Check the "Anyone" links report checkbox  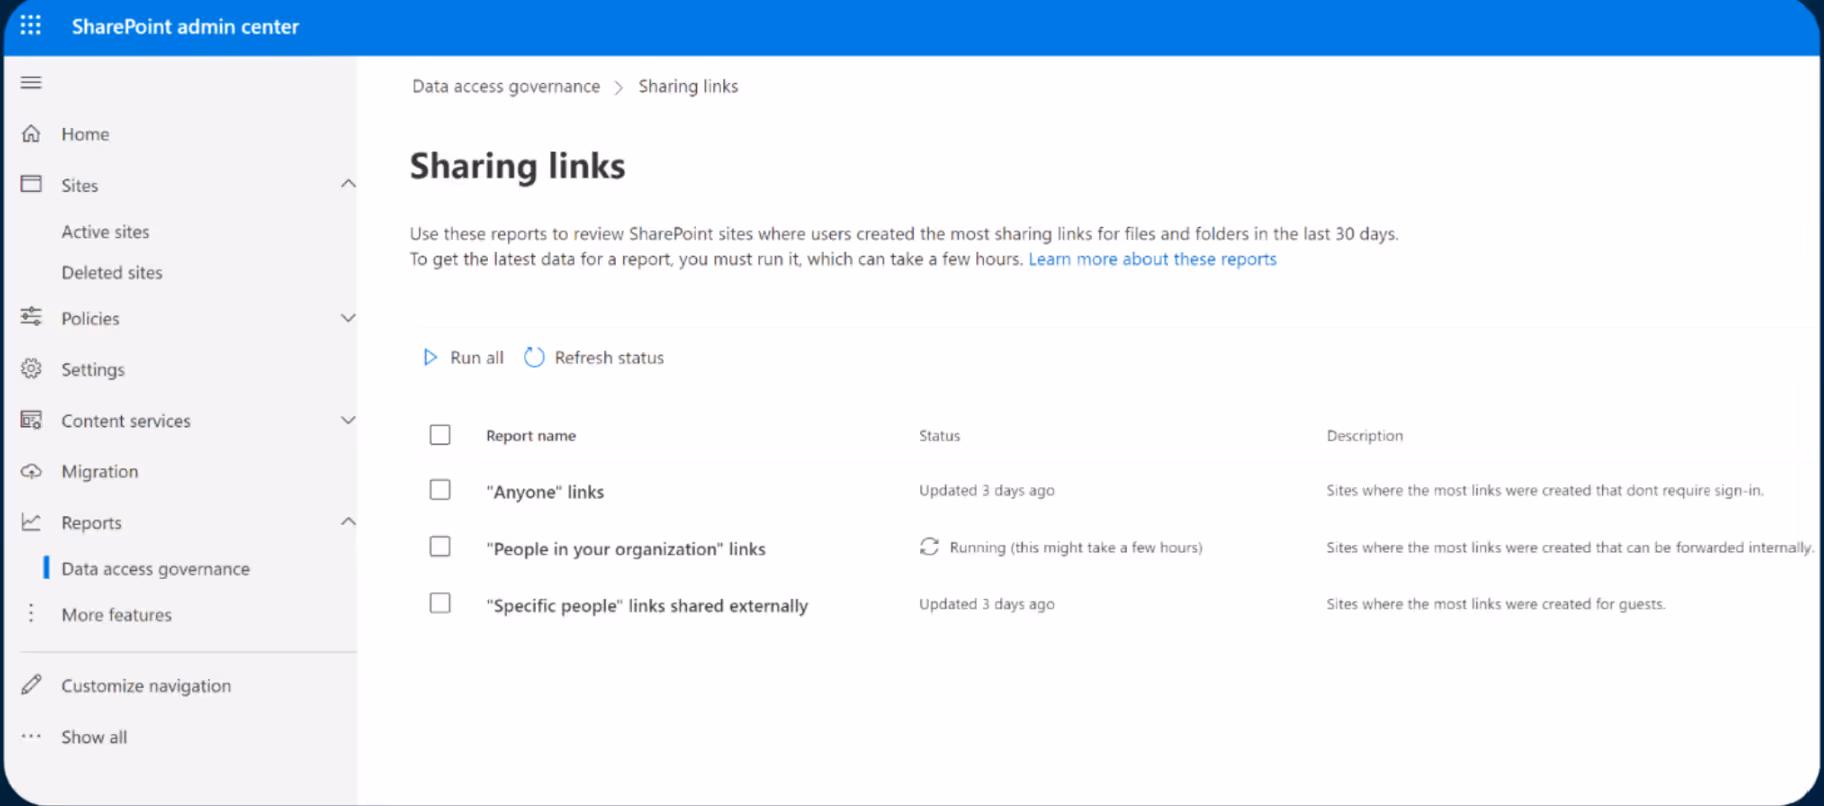[x=440, y=490]
